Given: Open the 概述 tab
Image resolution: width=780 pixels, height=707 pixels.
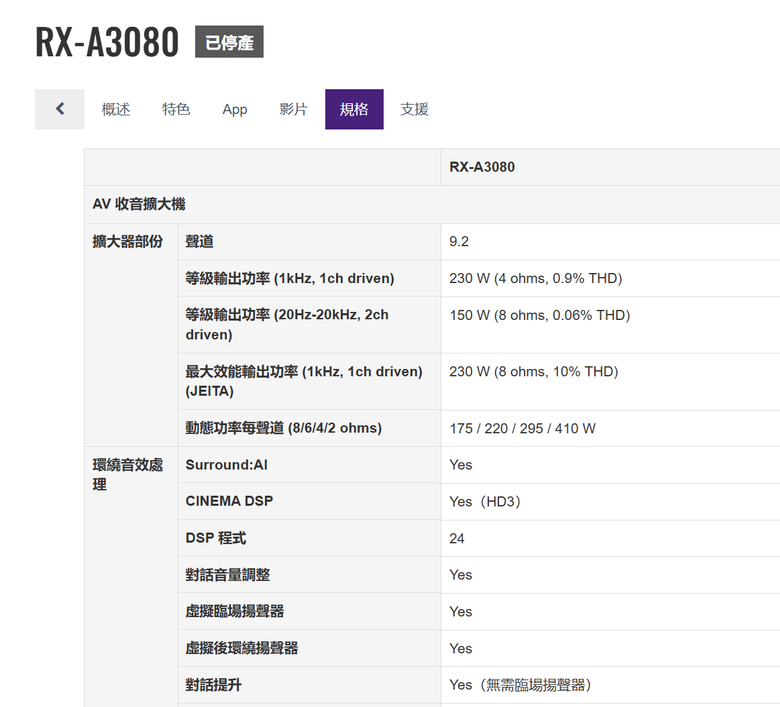Looking at the screenshot, I should coord(116,109).
